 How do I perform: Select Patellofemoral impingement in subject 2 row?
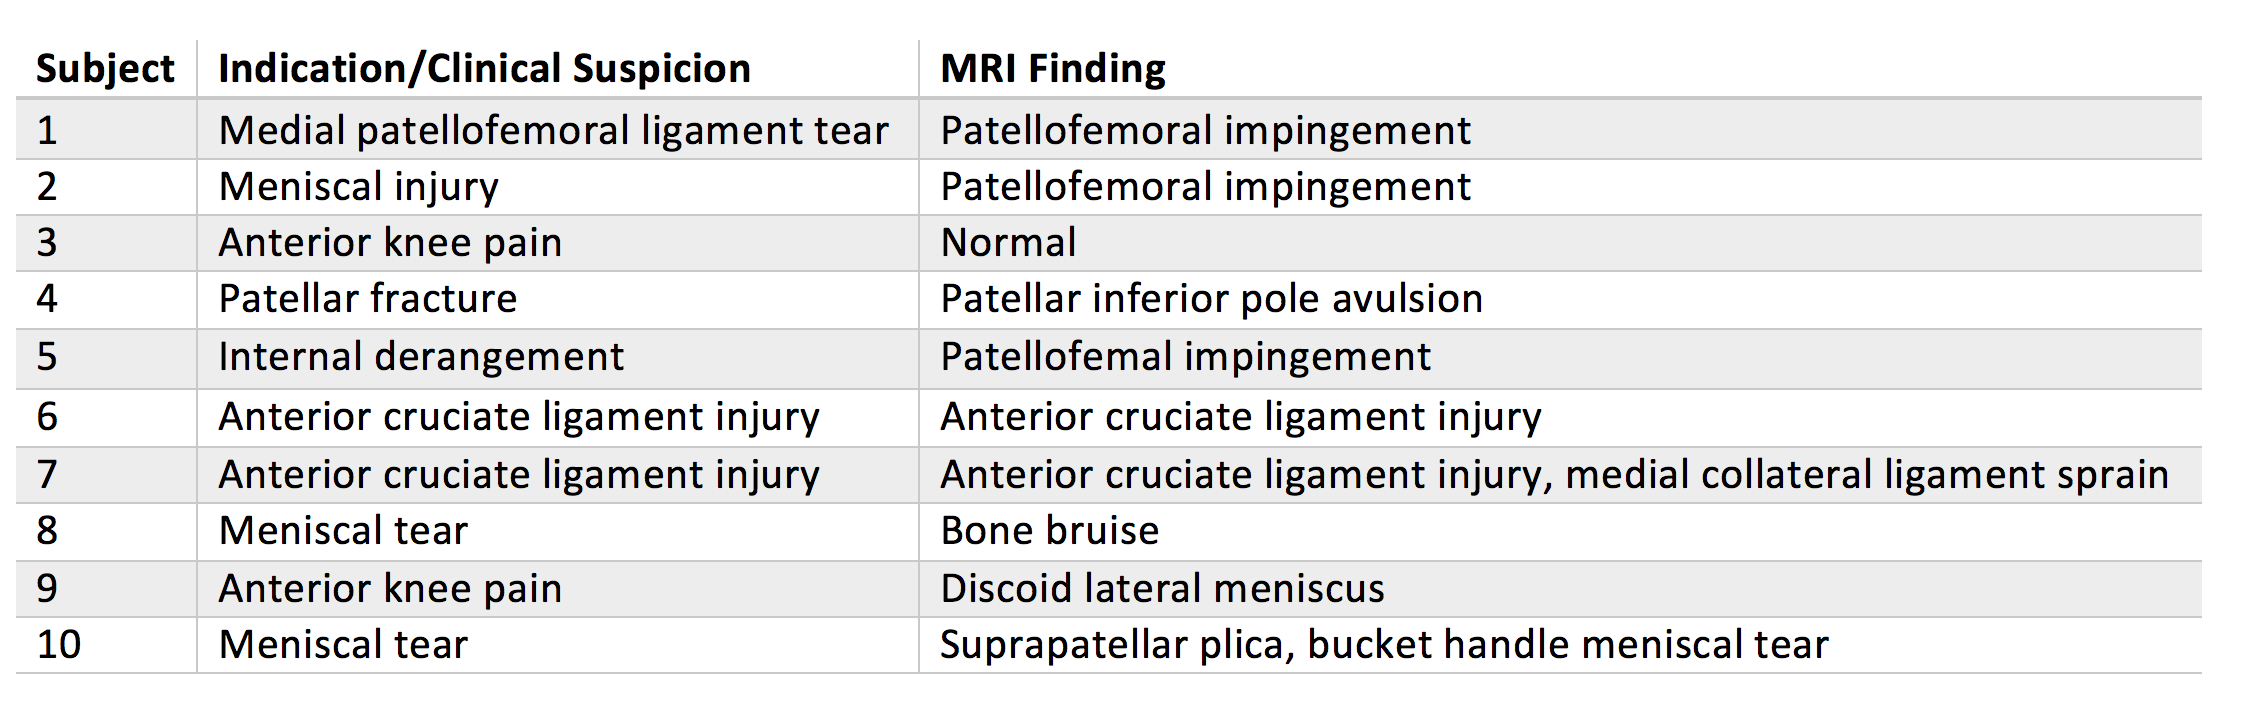(1205, 187)
